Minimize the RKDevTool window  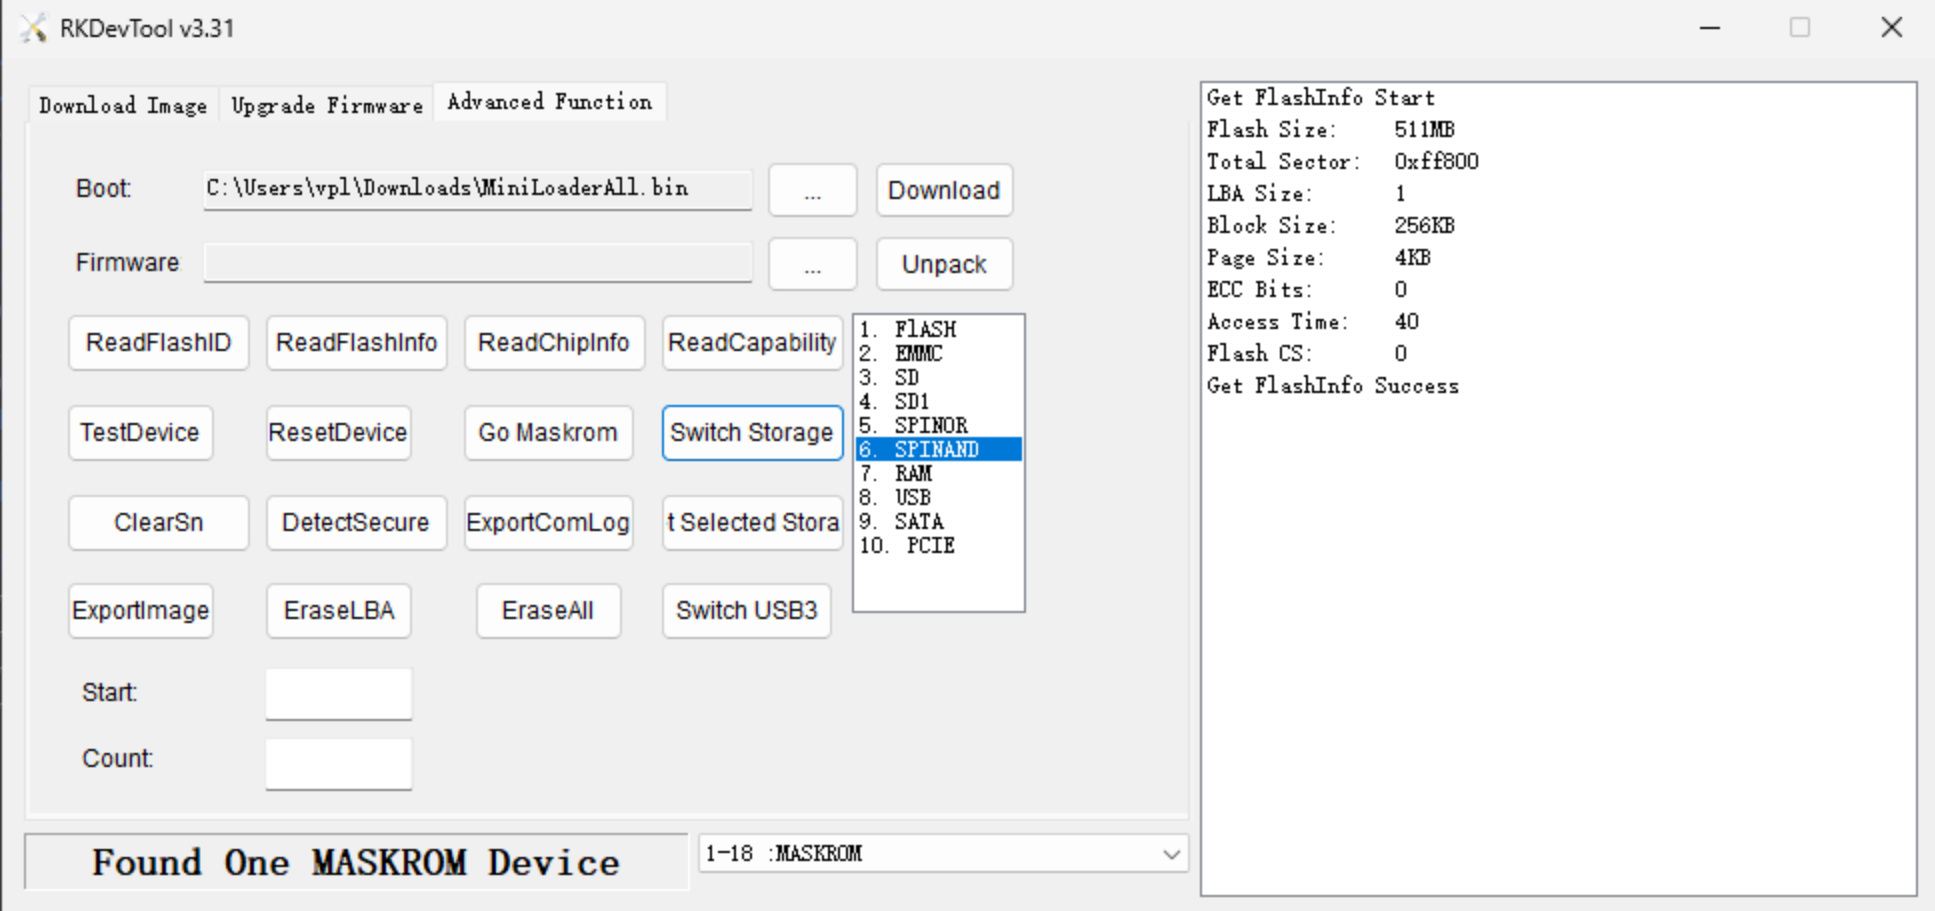(1710, 28)
